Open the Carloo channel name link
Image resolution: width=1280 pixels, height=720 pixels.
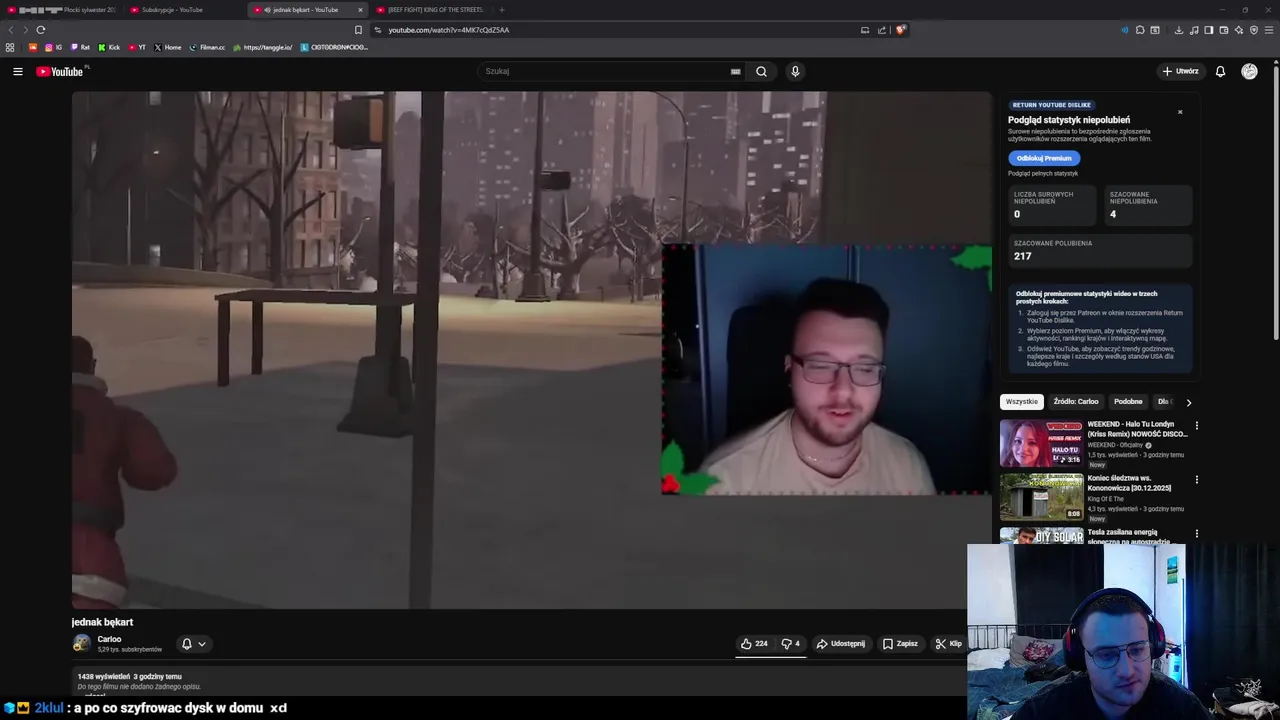point(109,639)
